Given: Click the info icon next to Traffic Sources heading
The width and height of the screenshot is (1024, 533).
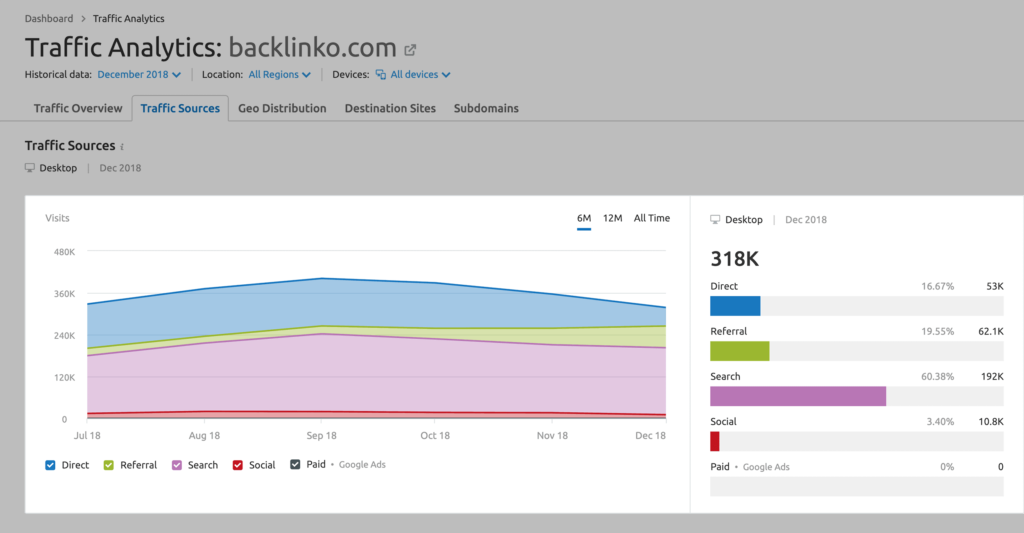Looking at the screenshot, I should [123, 147].
